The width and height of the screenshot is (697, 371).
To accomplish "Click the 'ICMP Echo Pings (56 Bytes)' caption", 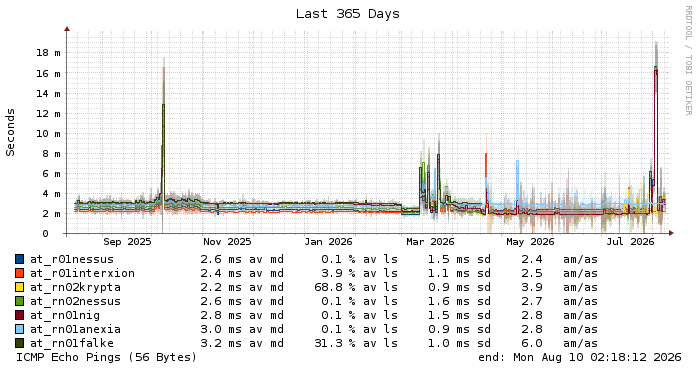I will pyautogui.click(x=106, y=357).
